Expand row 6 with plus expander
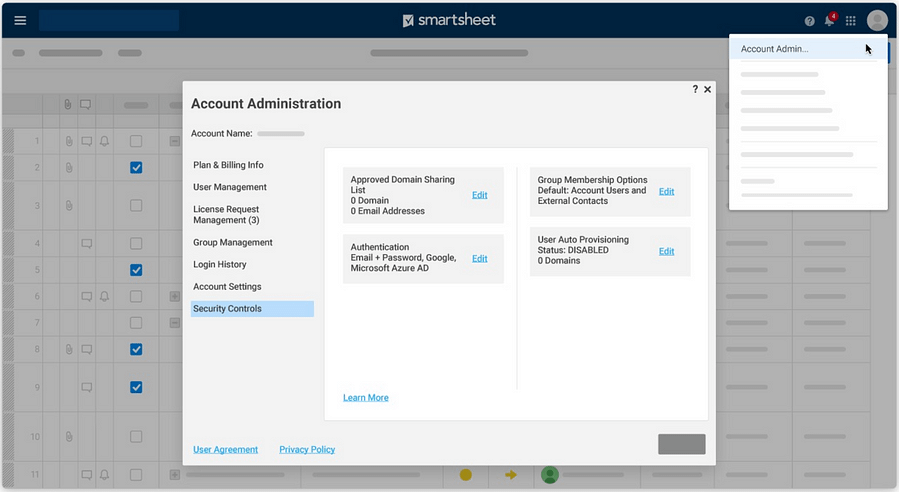899x492 pixels. pos(175,296)
